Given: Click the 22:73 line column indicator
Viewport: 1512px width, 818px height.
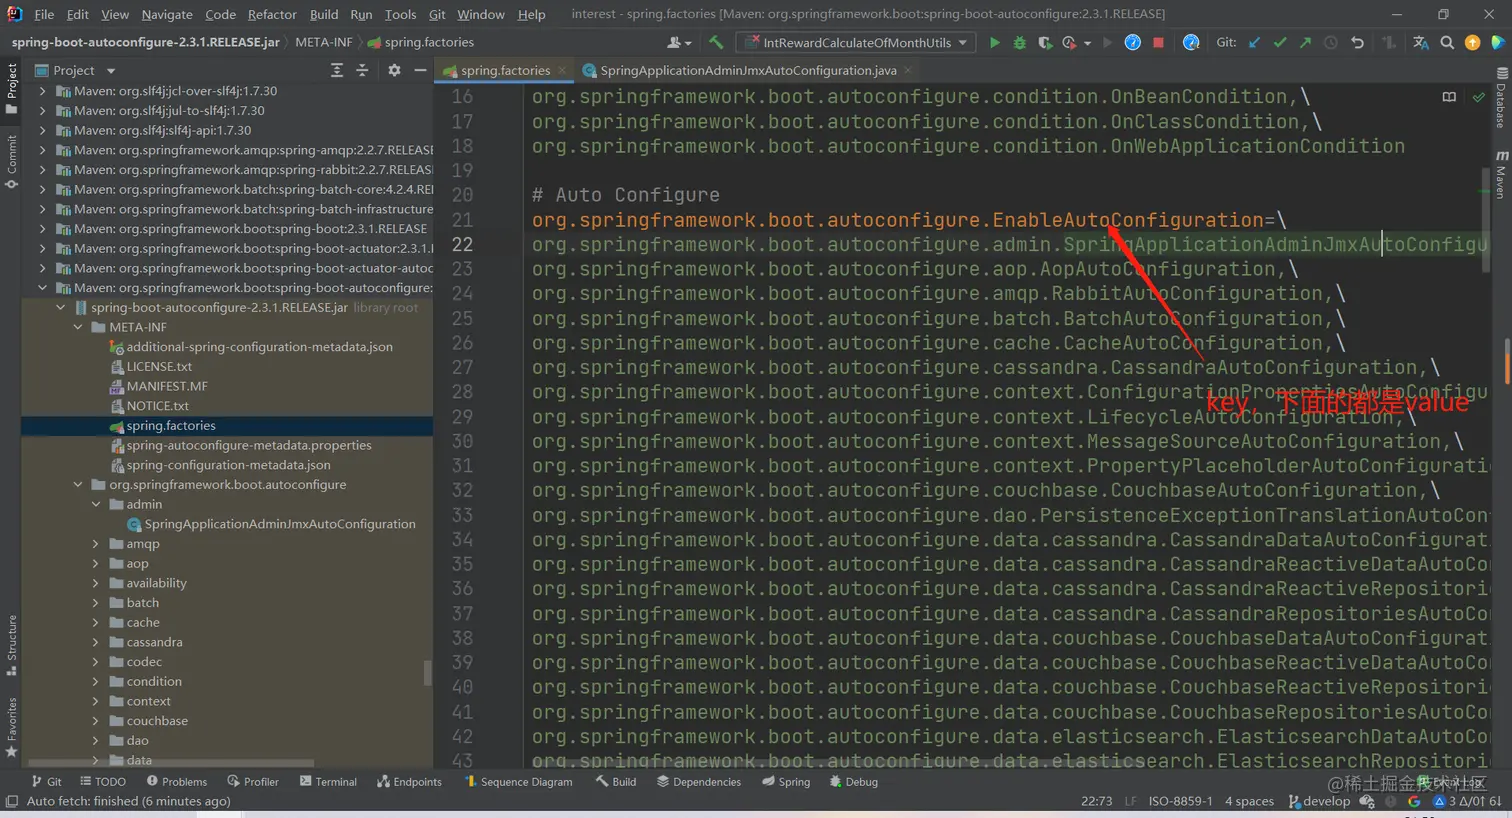Looking at the screenshot, I should 1096,801.
